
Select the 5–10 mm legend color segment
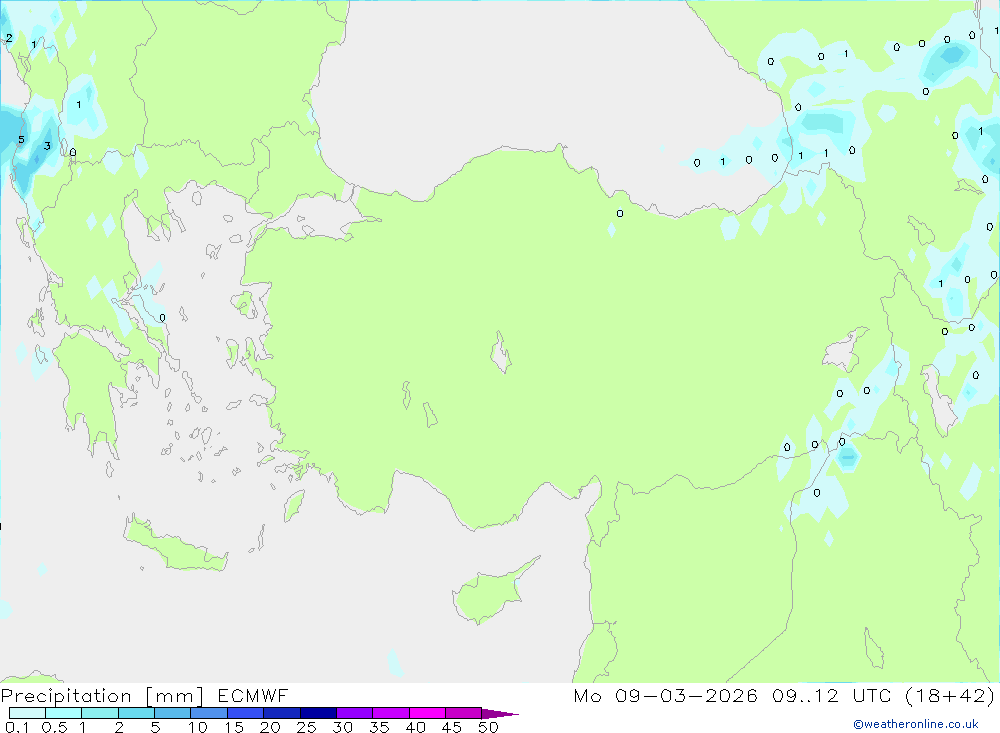[x=173, y=713]
